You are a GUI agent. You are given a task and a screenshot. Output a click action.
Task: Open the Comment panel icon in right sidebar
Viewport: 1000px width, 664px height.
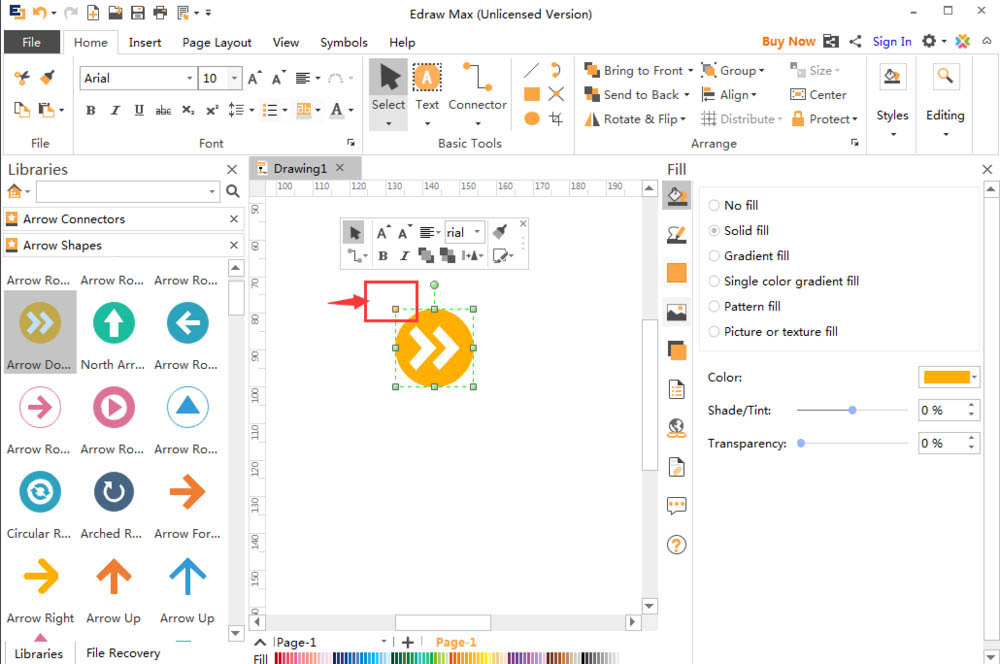click(x=676, y=506)
